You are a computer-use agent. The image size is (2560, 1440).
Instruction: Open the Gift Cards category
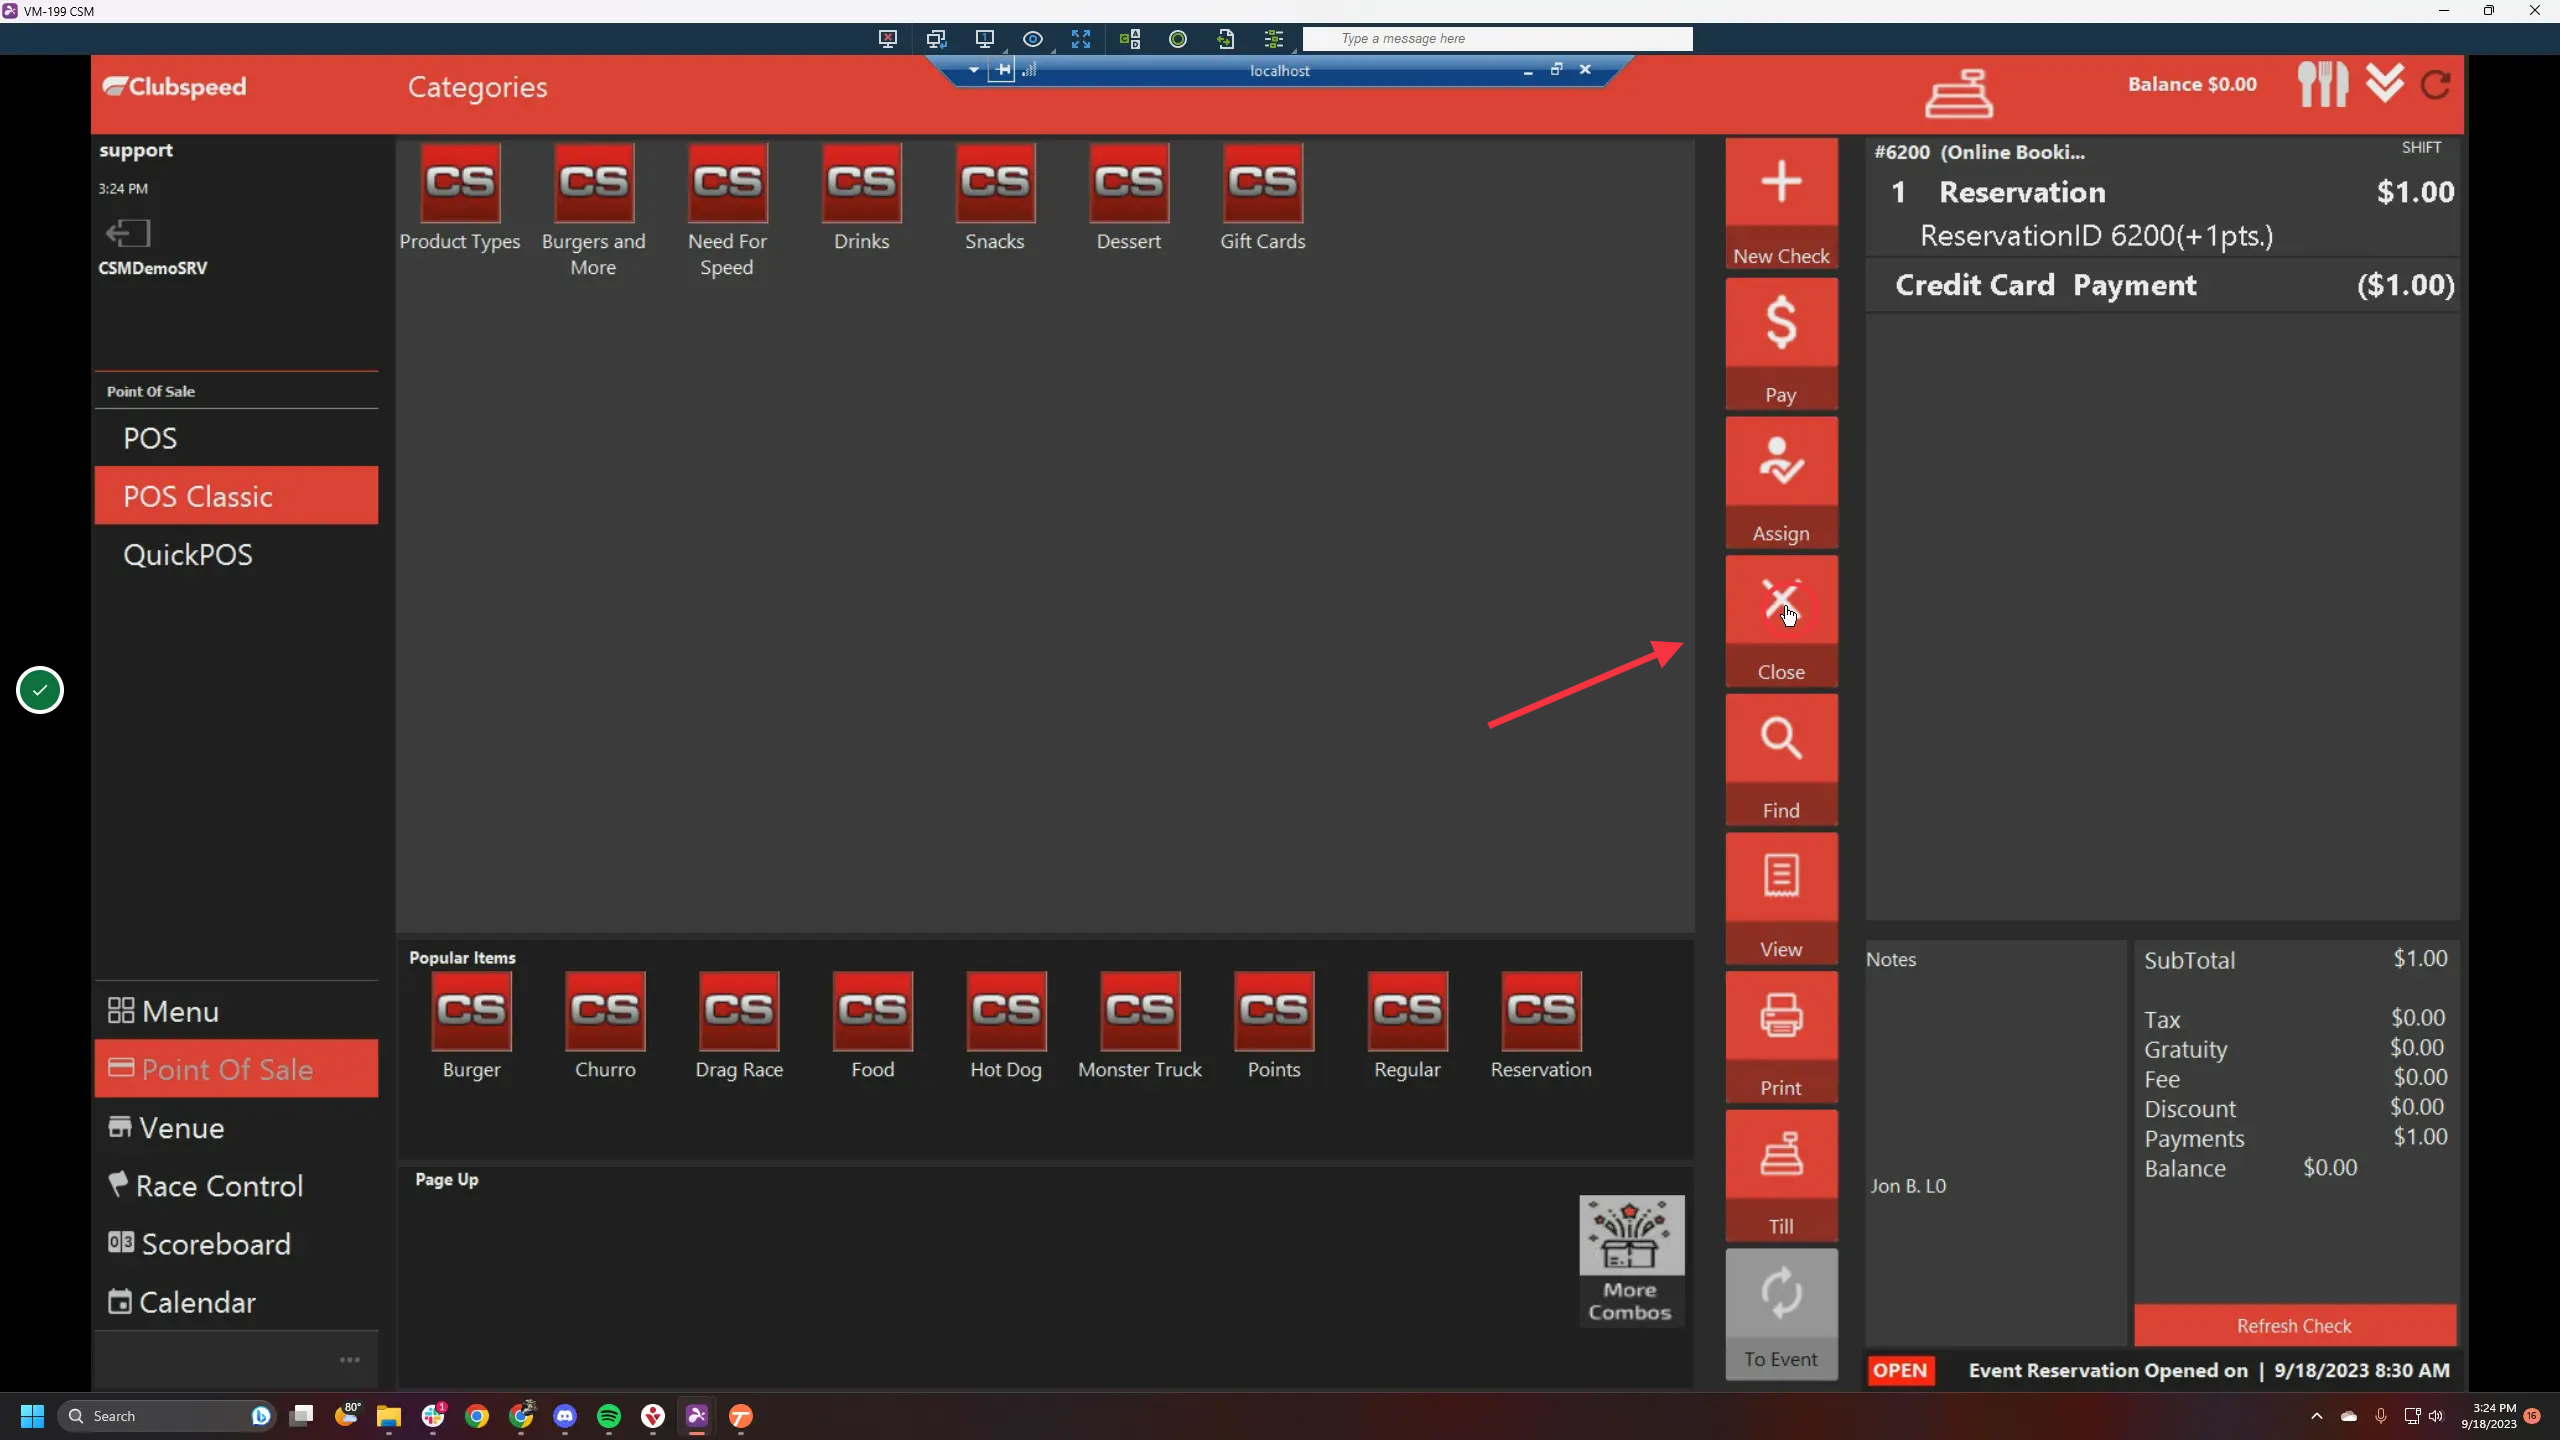coord(1263,198)
